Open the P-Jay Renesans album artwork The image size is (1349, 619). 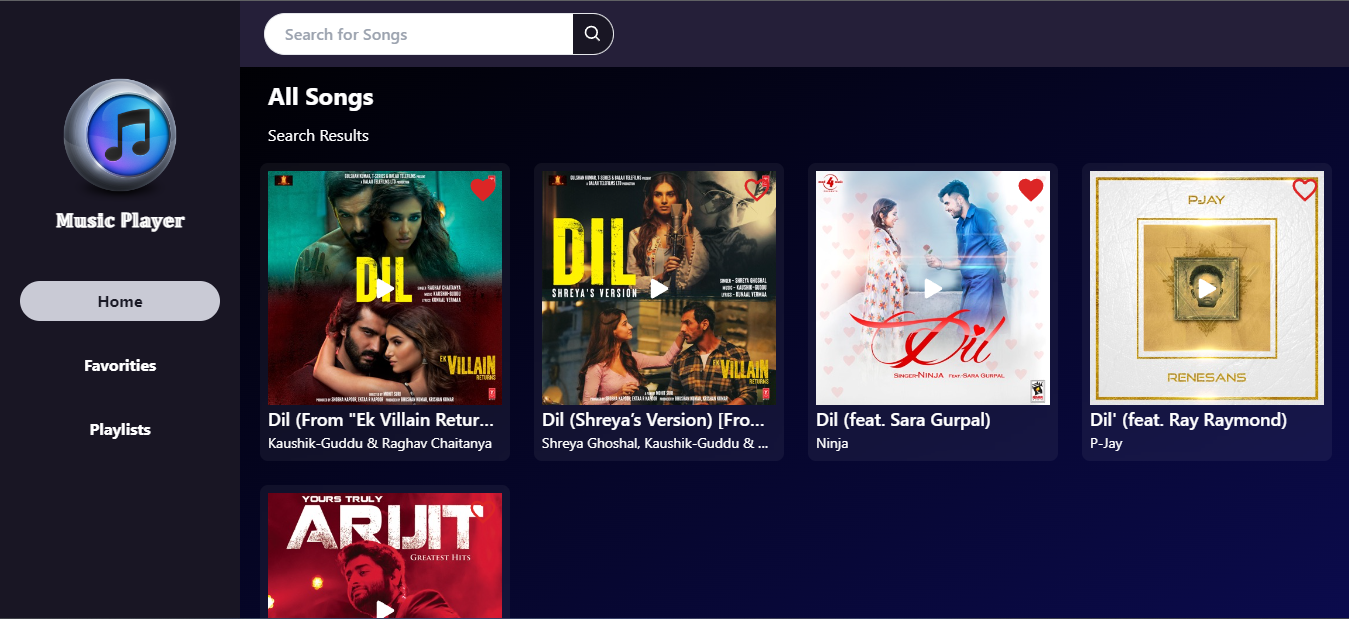(x=1206, y=288)
